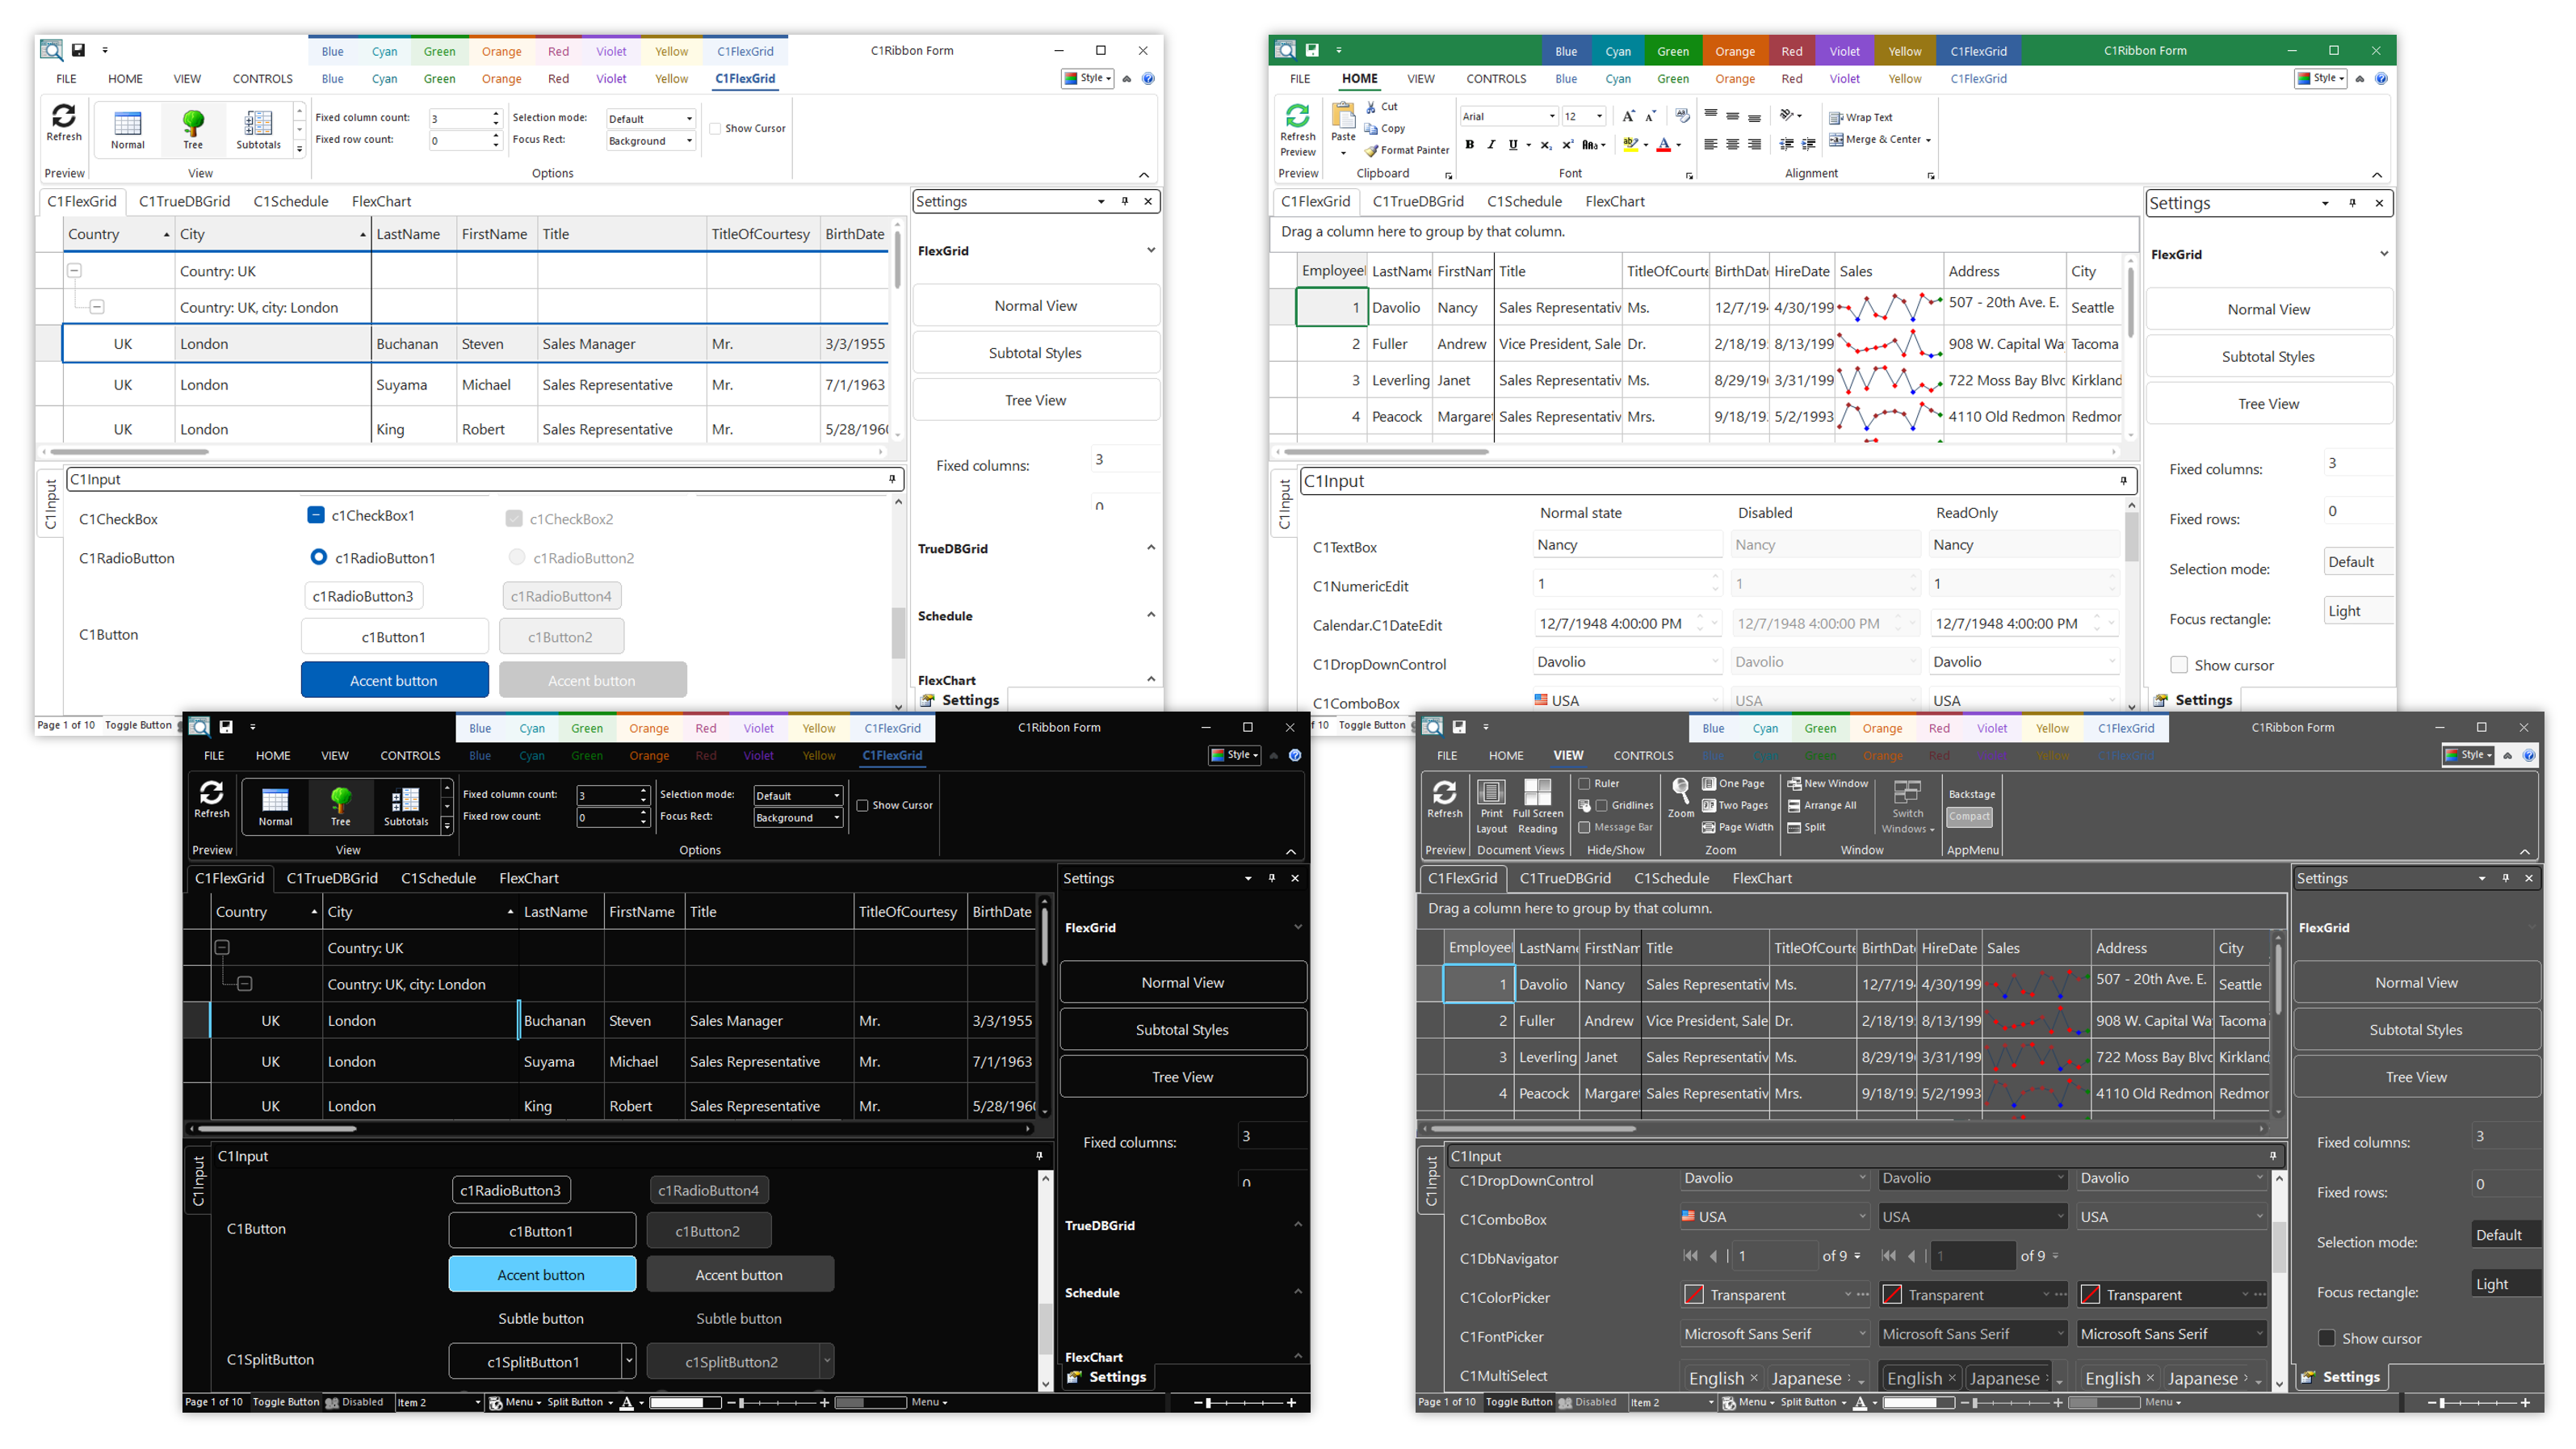This screenshot has height=1449, width=2576.
Task: Switch to FlexChart tab in black window
Action: [528, 878]
